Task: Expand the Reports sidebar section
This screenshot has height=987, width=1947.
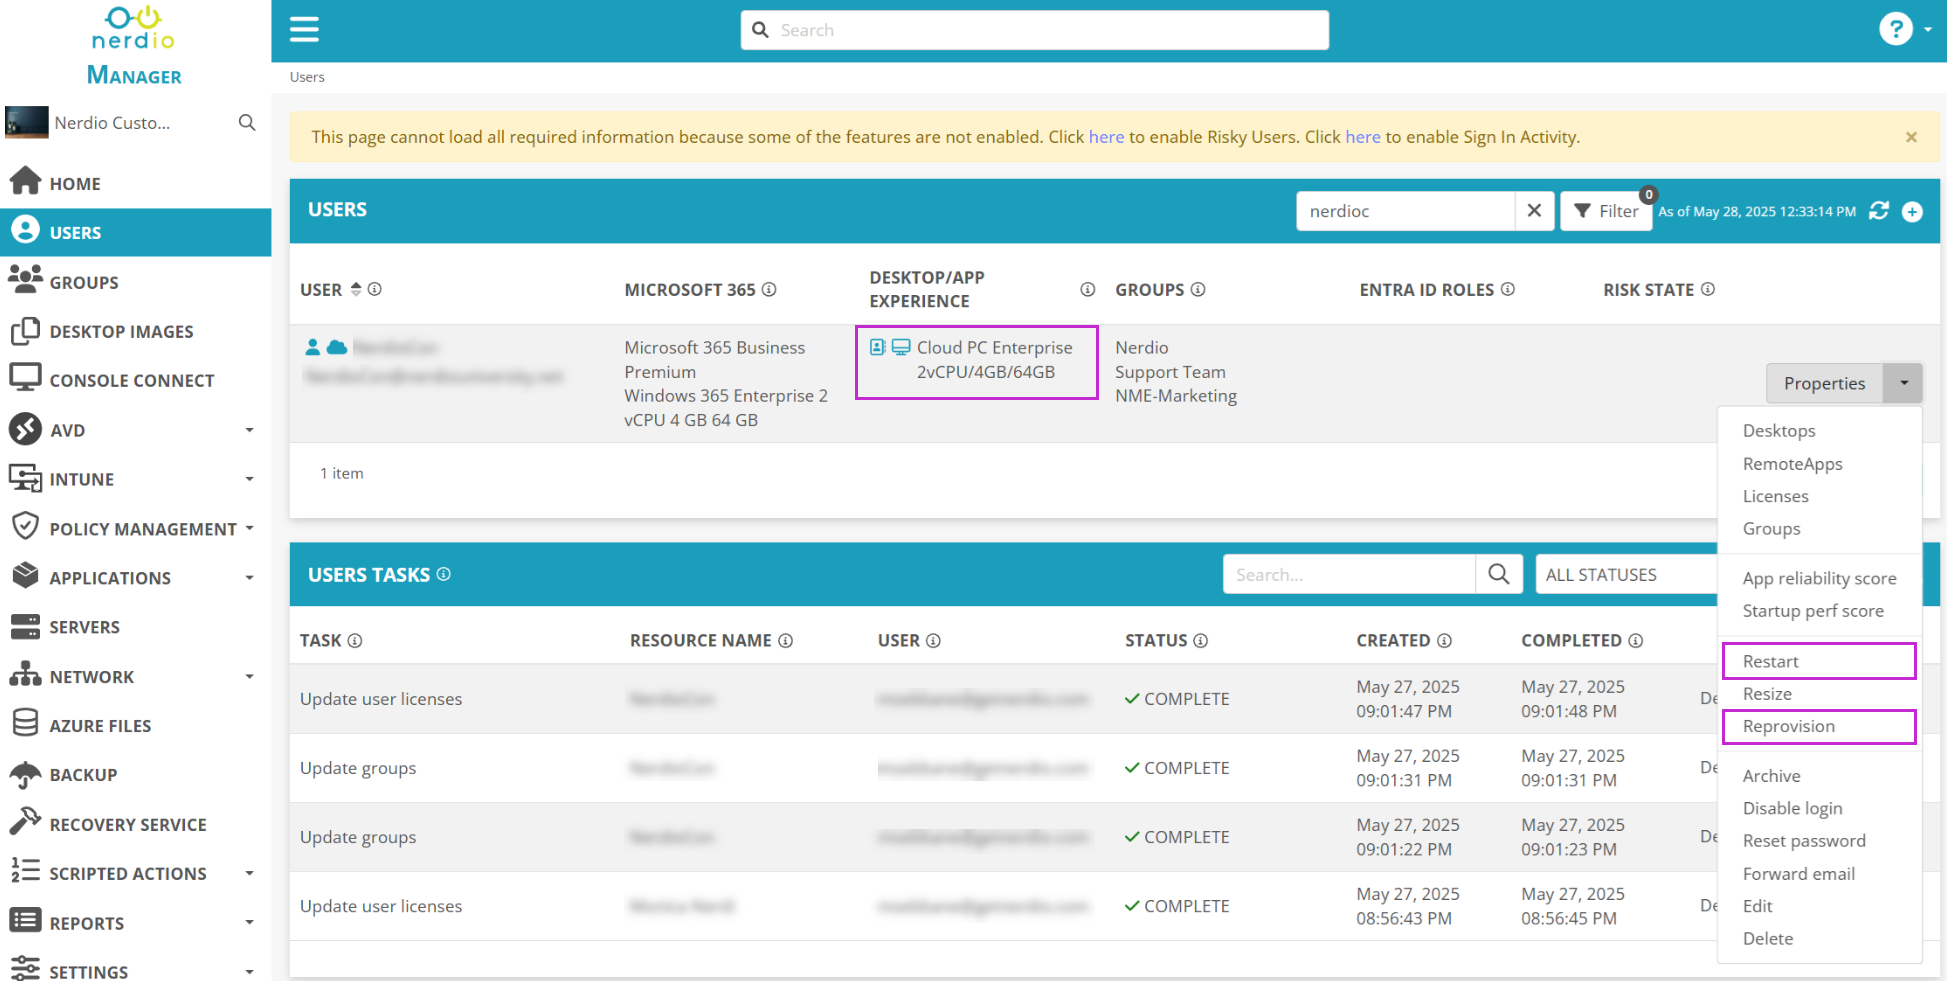Action: (x=249, y=922)
